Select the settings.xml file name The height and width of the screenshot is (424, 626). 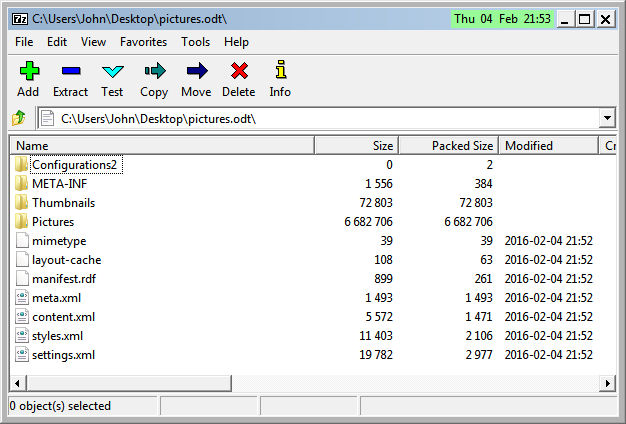coord(63,355)
